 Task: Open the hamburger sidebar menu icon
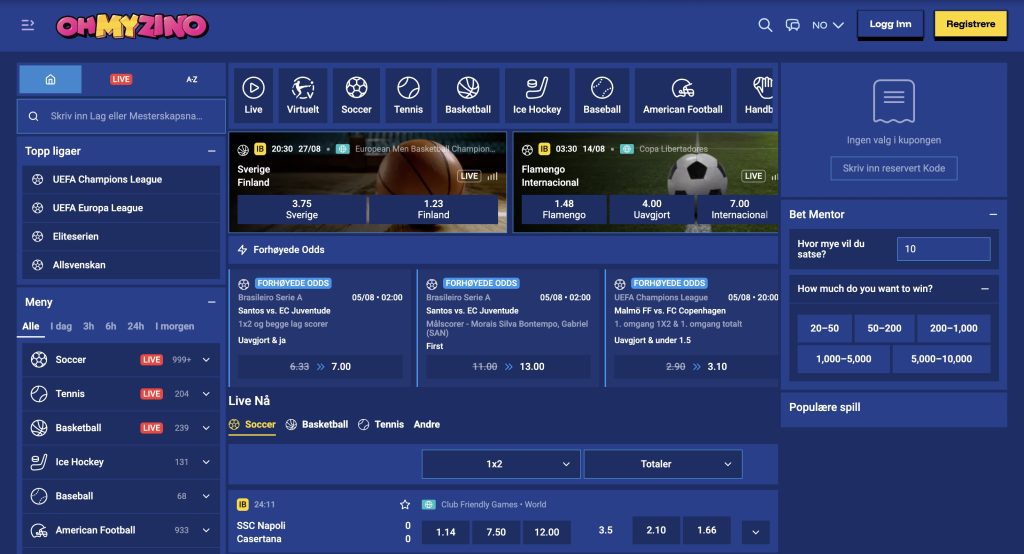(x=27, y=25)
